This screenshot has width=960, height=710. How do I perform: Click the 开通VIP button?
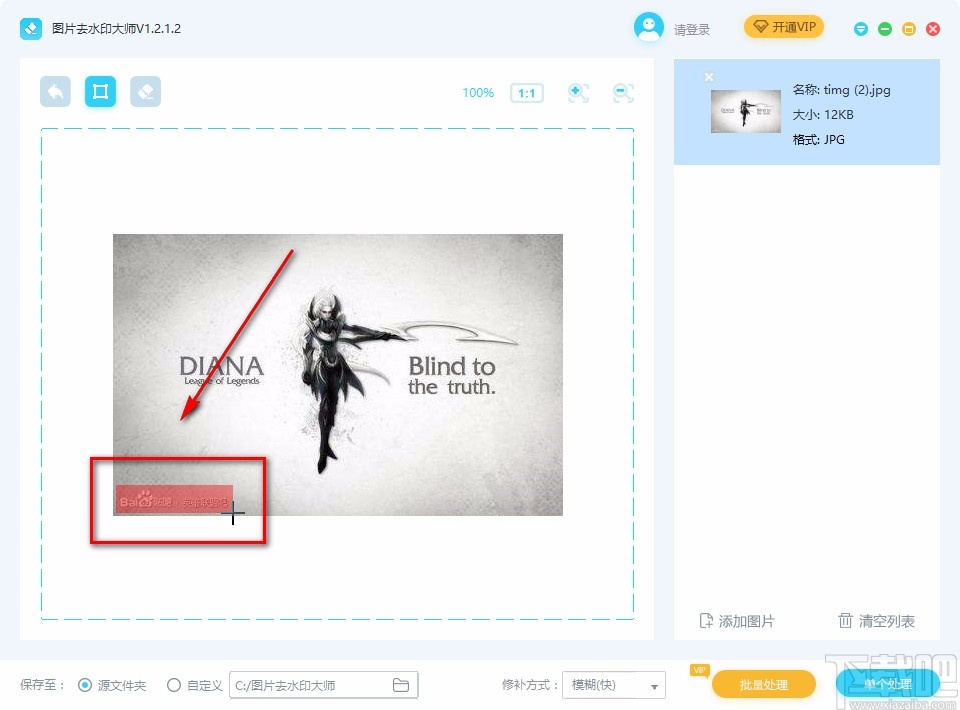[x=784, y=27]
